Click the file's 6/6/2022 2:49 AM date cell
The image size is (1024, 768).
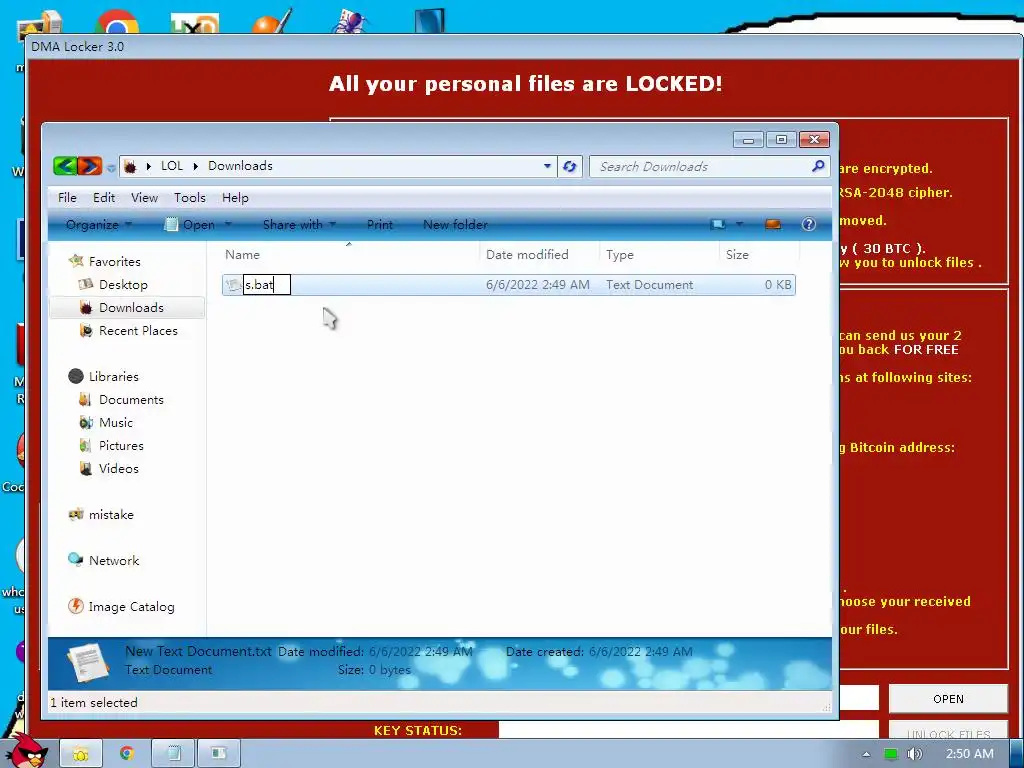click(537, 285)
